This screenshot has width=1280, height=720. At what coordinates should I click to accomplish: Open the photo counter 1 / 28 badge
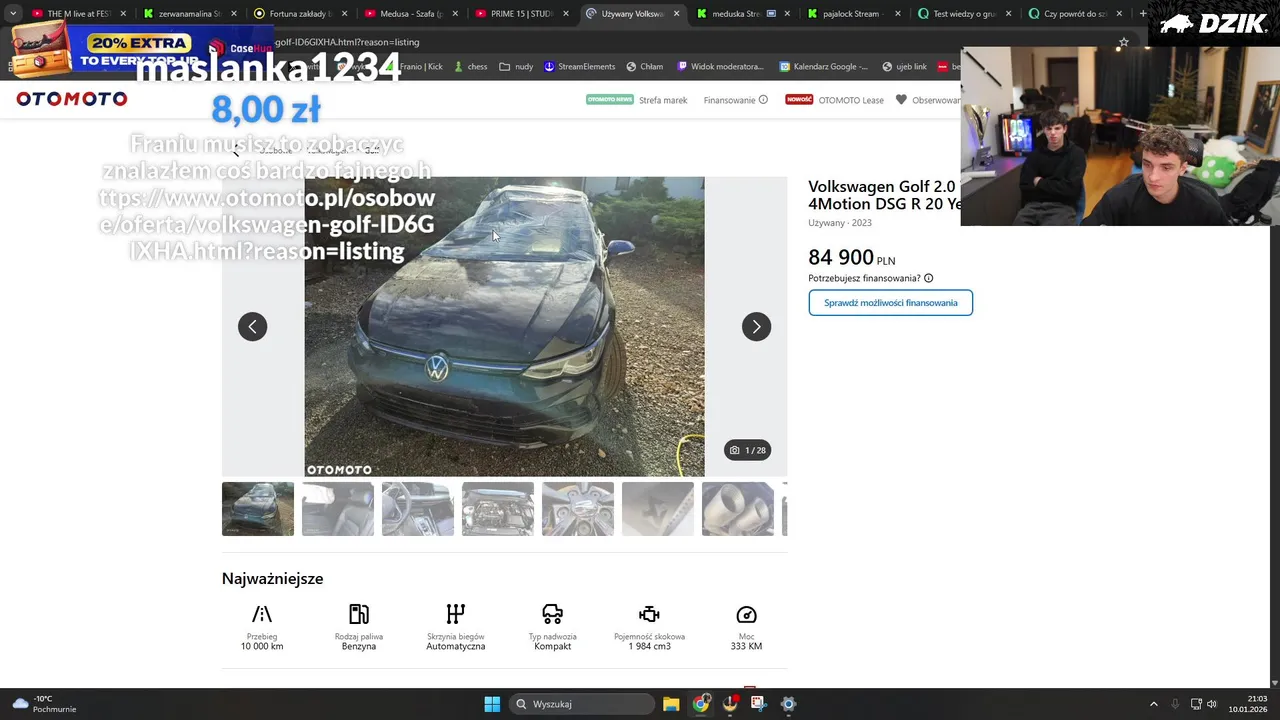tap(748, 450)
